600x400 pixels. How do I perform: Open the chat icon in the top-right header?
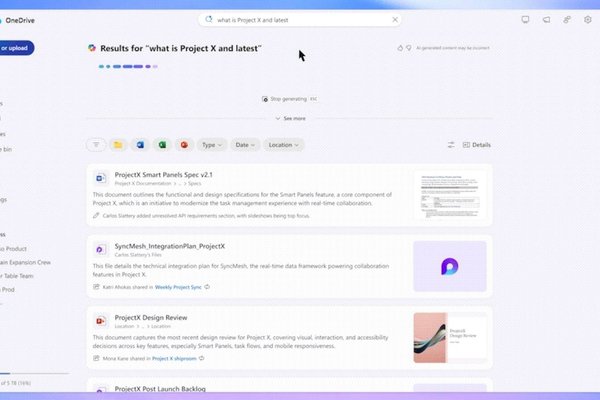[x=525, y=20]
